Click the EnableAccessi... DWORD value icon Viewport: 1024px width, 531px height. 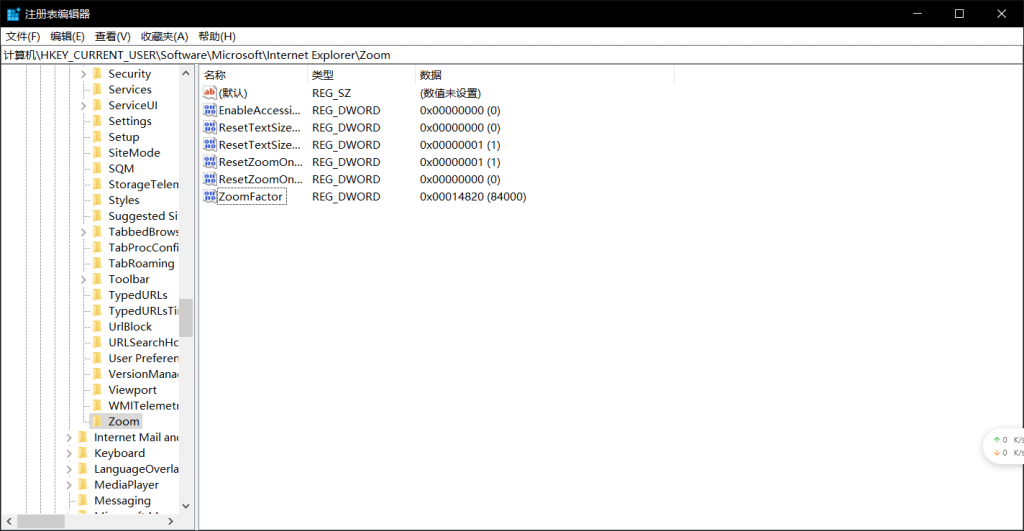[x=210, y=110]
